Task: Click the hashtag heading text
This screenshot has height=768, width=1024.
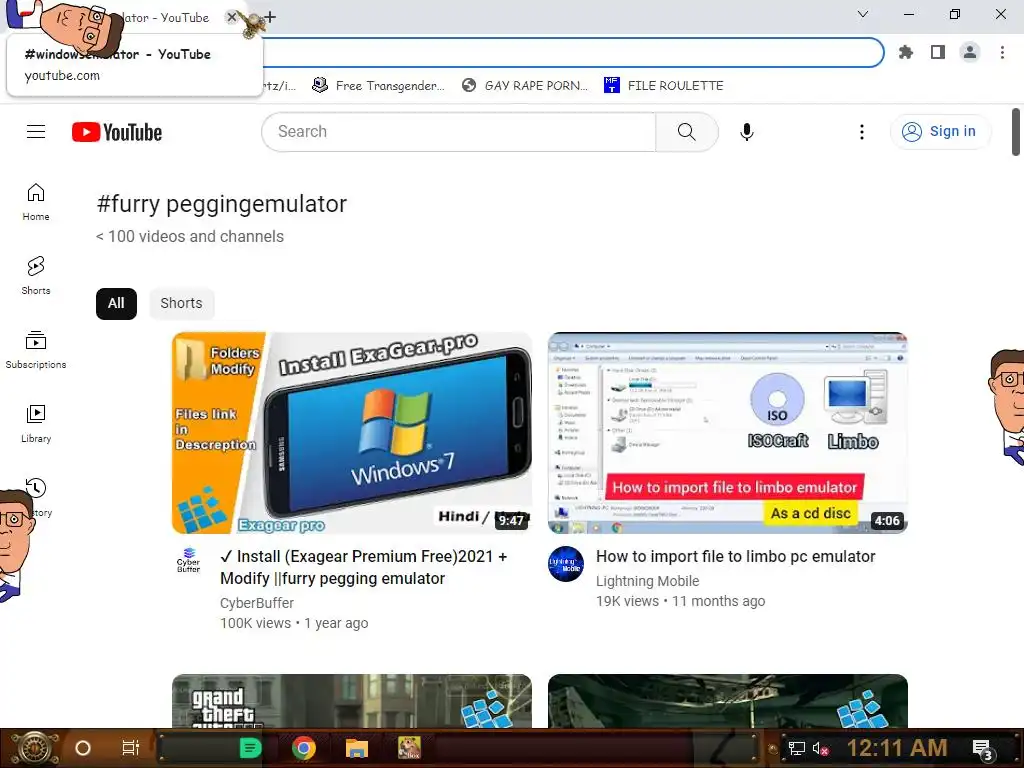Action: click(221, 204)
